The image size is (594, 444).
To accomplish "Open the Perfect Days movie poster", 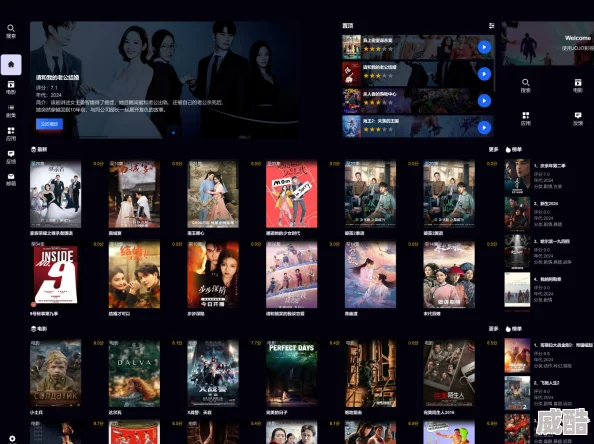I will coord(291,374).
